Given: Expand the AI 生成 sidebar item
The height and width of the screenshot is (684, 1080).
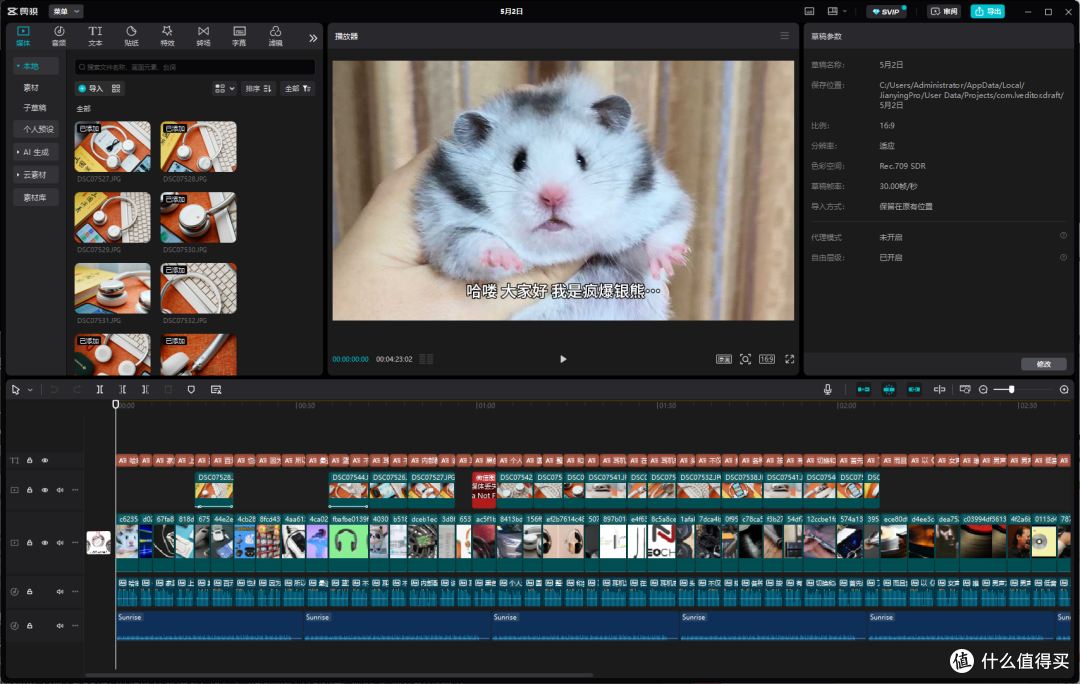Looking at the screenshot, I should point(36,152).
